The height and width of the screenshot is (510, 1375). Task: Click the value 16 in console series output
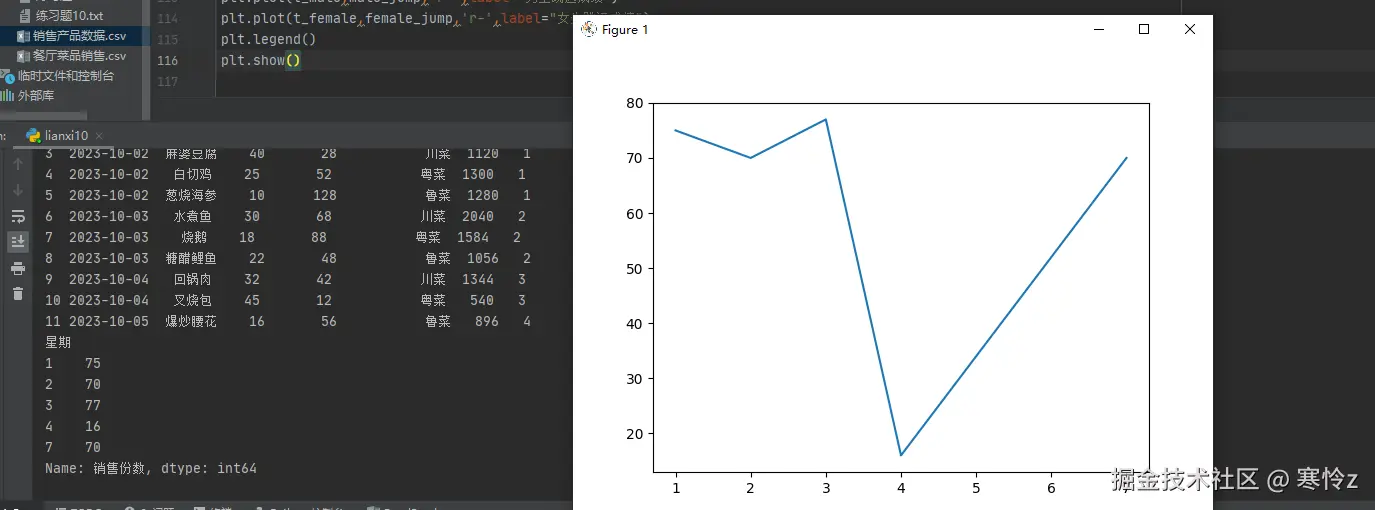pos(93,427)
